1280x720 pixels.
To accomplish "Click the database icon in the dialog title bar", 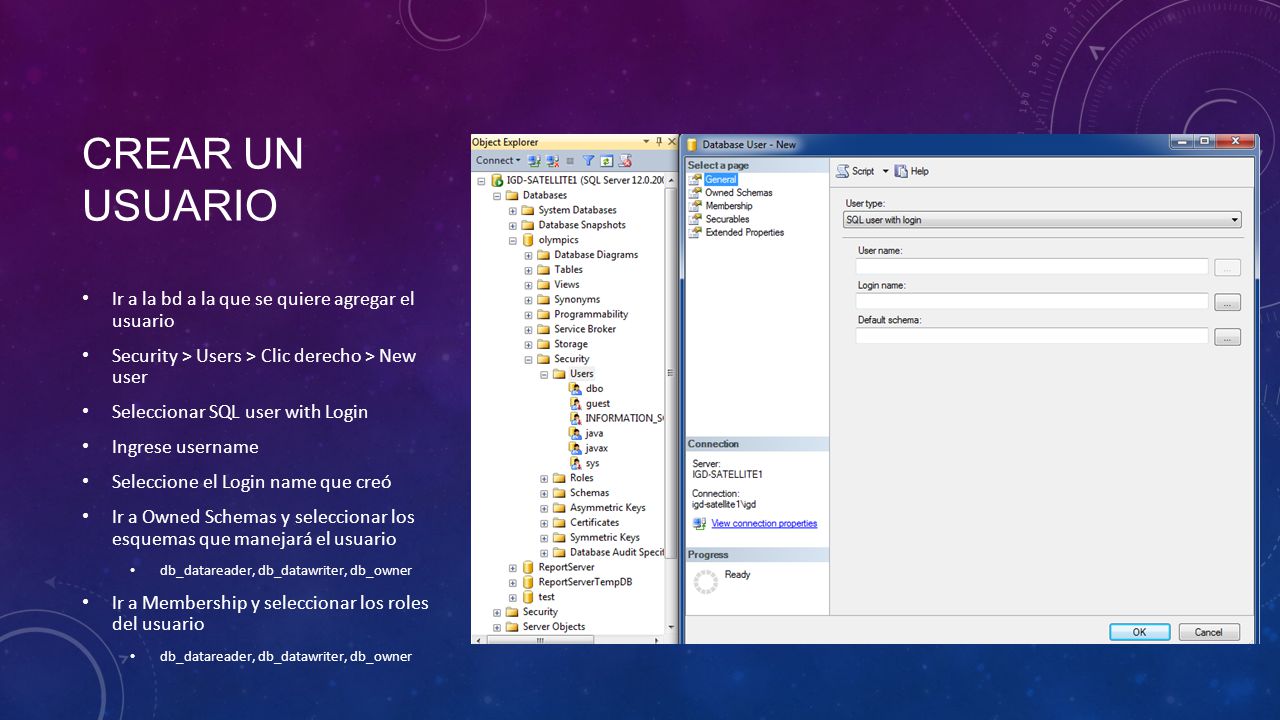I will coord(692,145).
